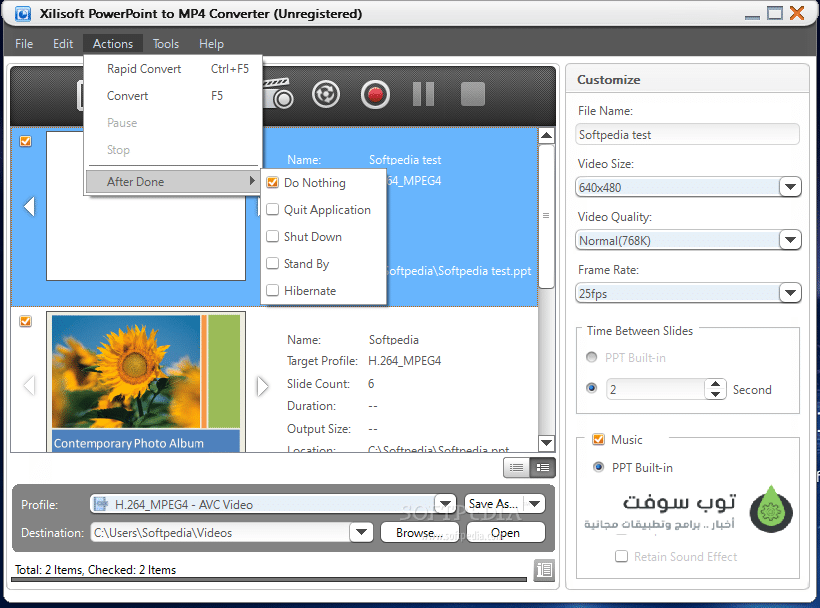Open the File menu
Viewport: 820px width, 608px height.
coord(24,44)
